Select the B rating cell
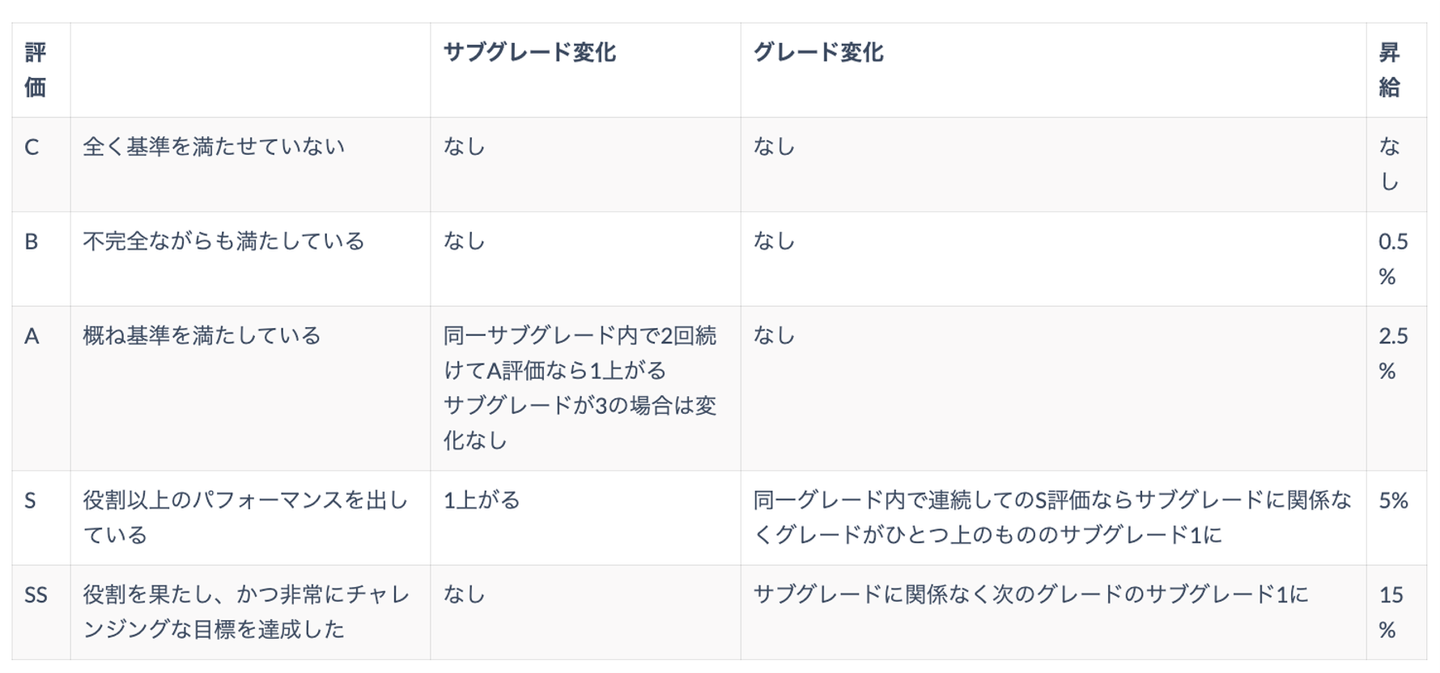 pos(32,241)
